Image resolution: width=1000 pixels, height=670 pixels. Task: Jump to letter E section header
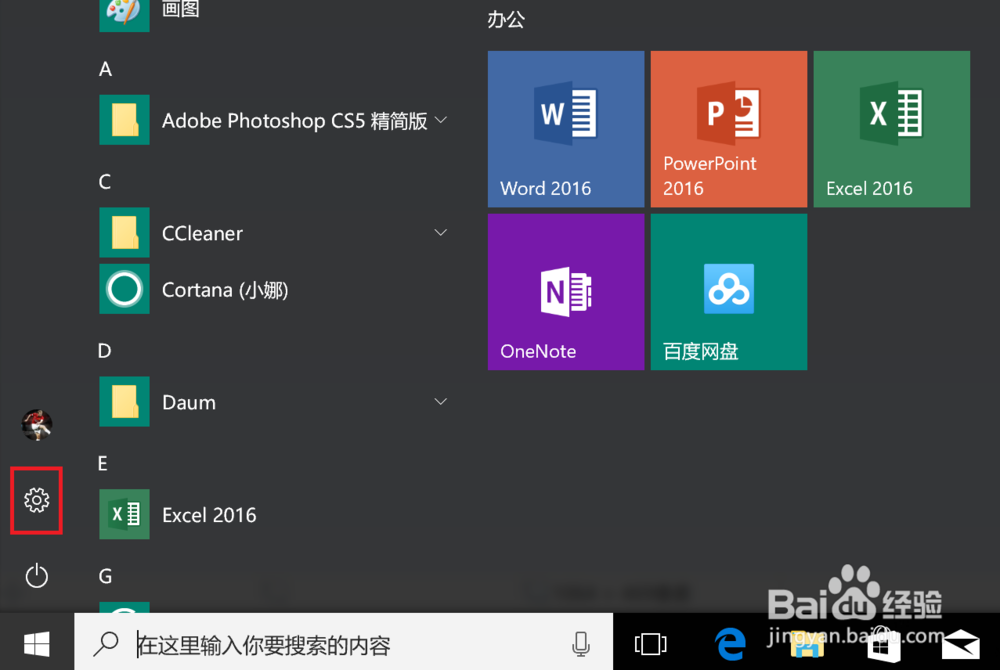(103, 463)
